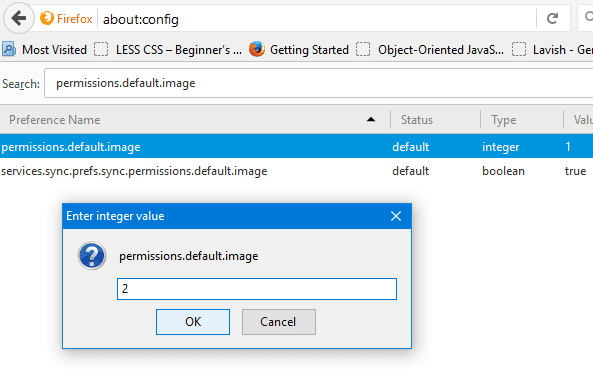Viewport: 593px width, 386px height.
Task: Click the true value cell
Action: (x=575, y=171)
